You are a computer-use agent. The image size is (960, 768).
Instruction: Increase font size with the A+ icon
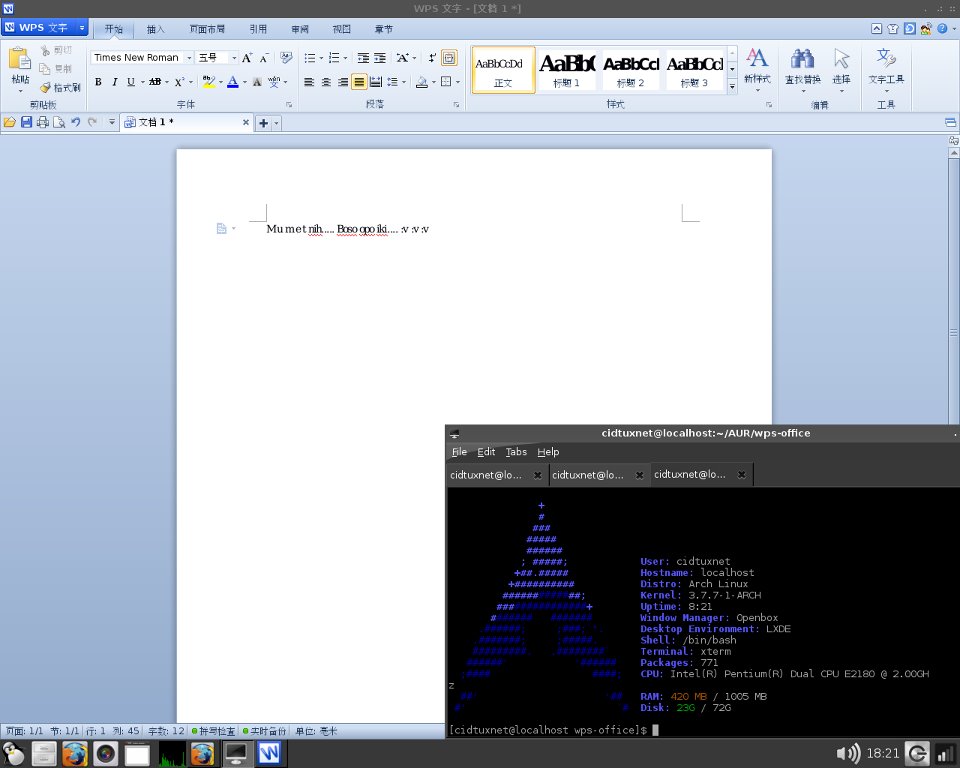click(247, 58)
